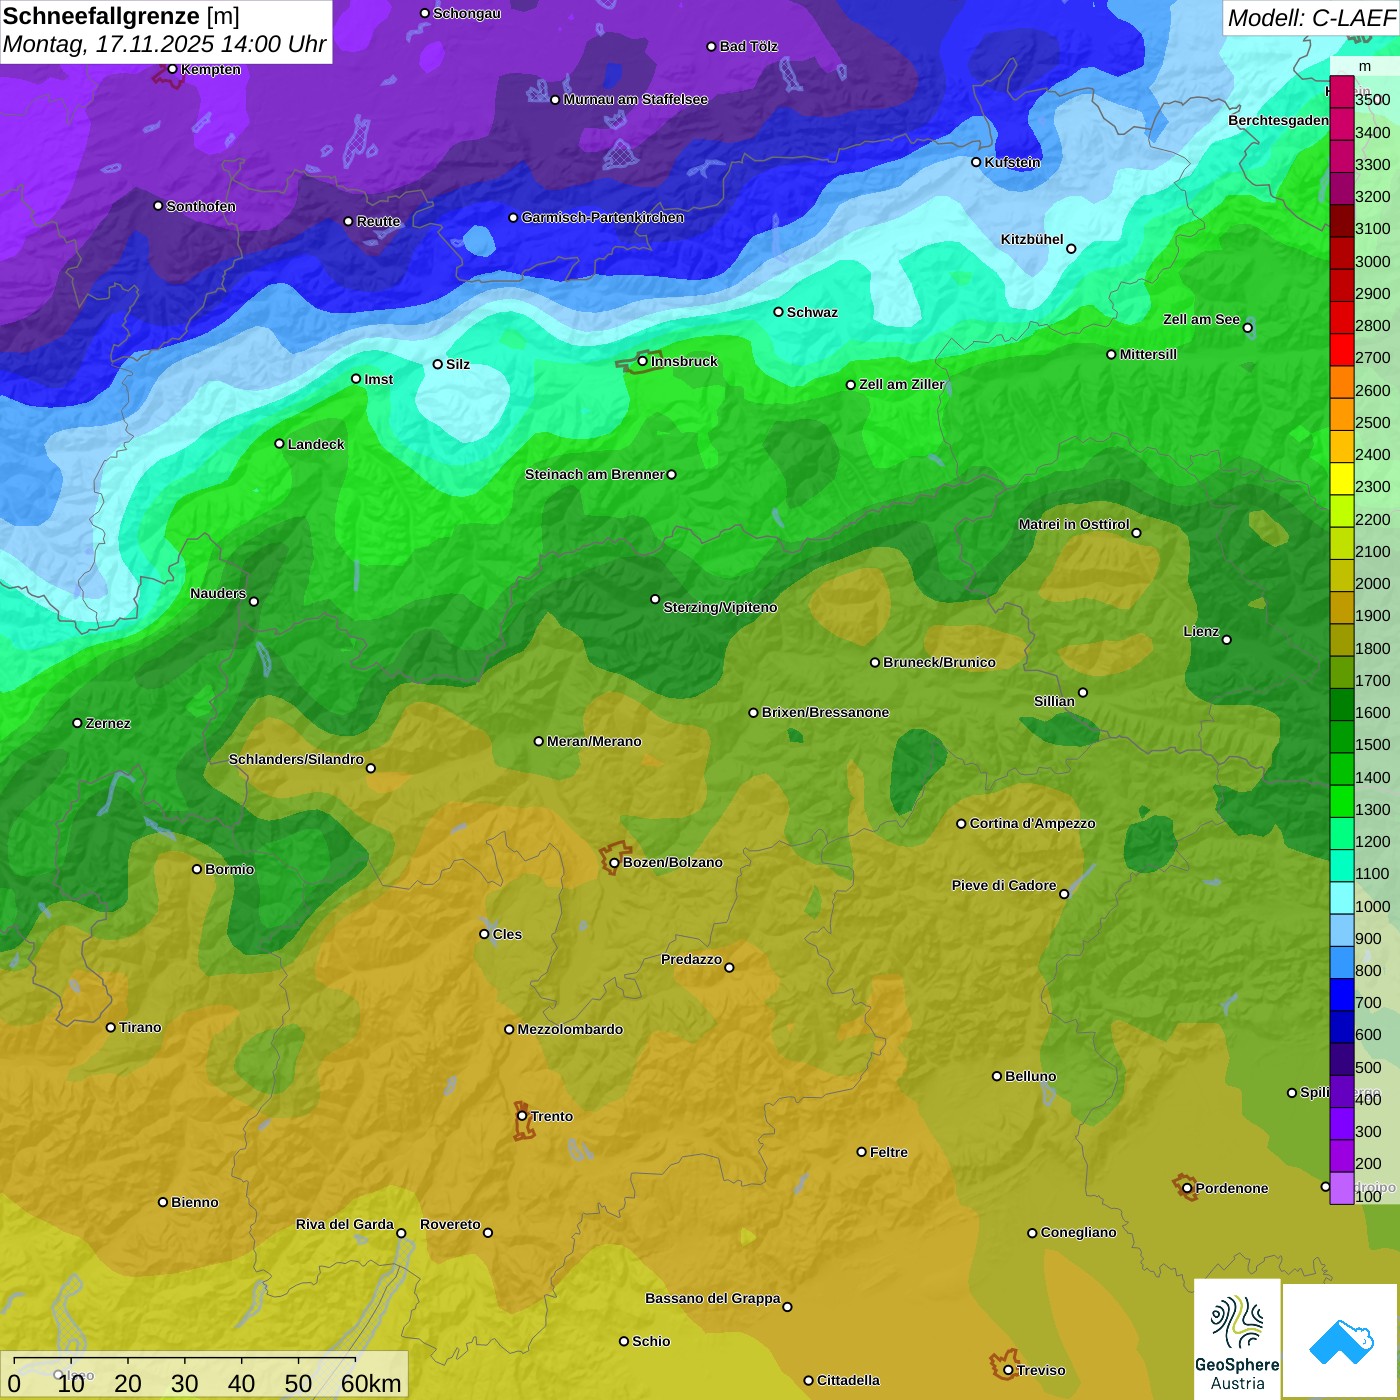This screenshot has height=1400, width=1400.
Task: Click the 'Schneefallgrenze [m]' map title
Action: (121, 16)
